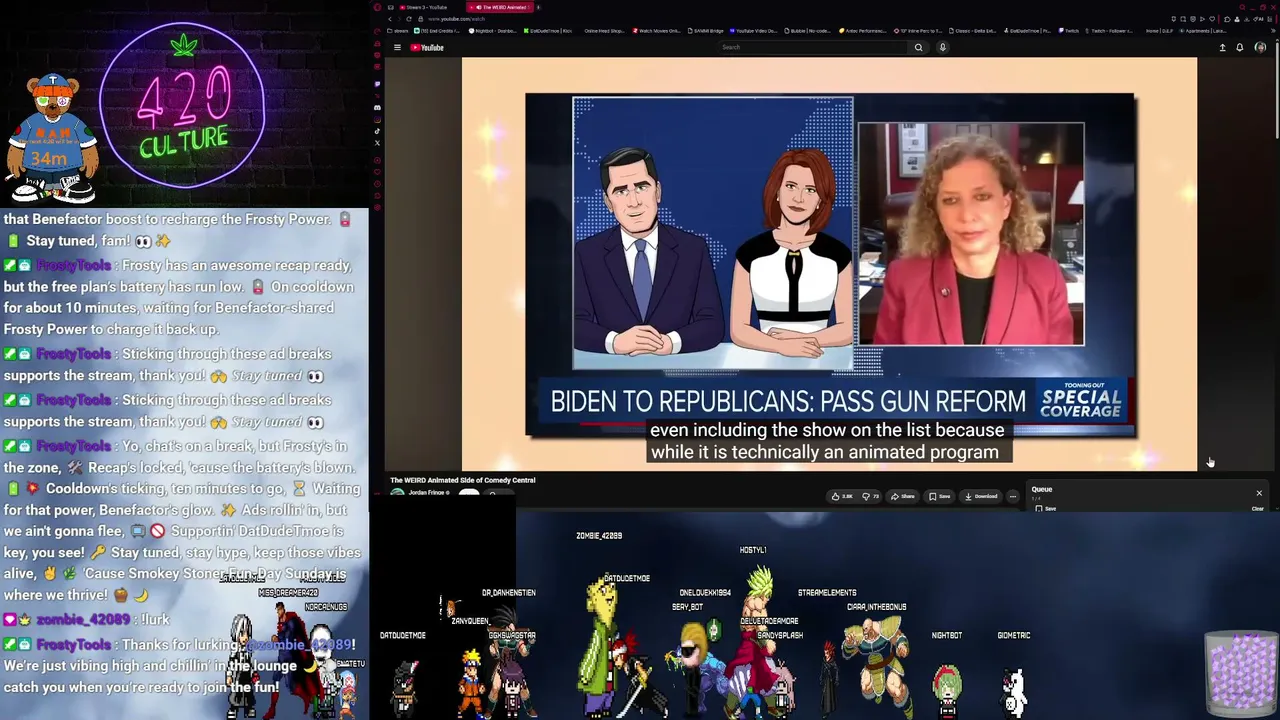Screen dimensions: 1280x720
Task: Open the DatDudeTmoe Kick bookmark
Action: coord(548,31)
